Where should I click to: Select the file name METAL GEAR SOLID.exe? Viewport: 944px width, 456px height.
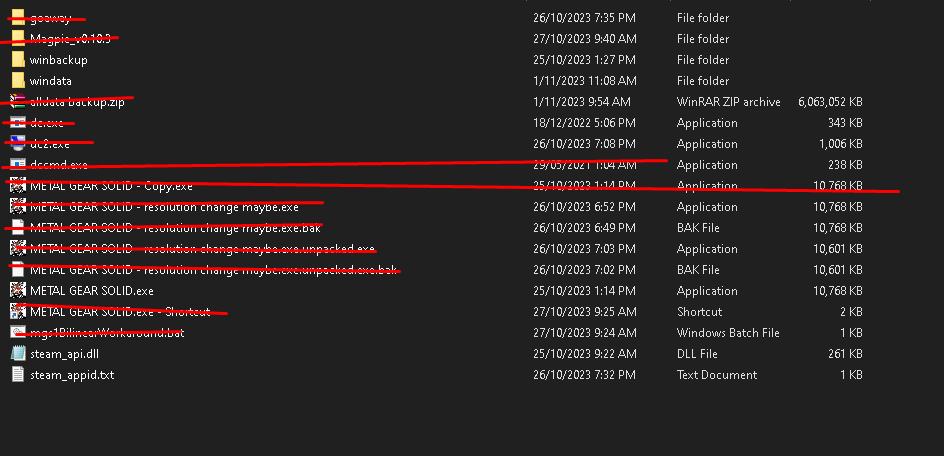pos(92,291)
